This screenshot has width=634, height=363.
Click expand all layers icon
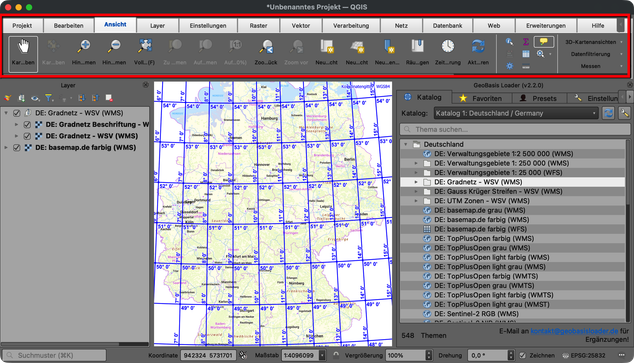(82, 98)
